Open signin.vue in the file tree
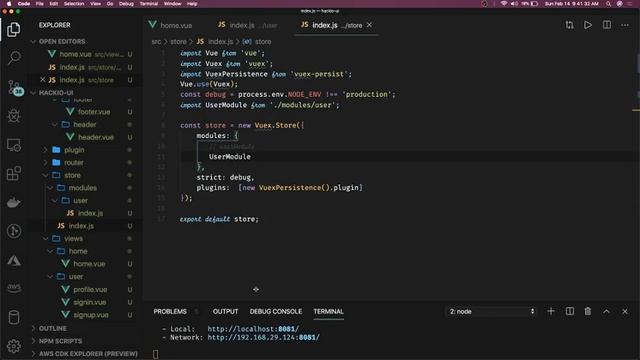640x360 pixels. (90, 302)
